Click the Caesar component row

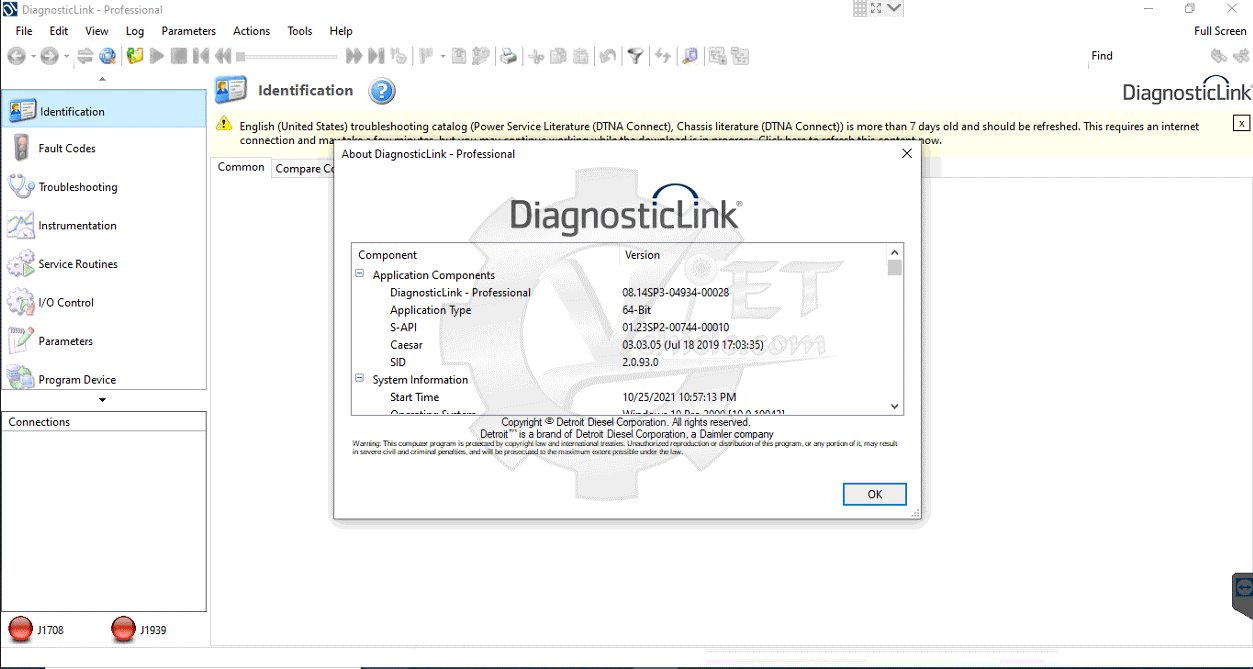(x=620, y=345)
